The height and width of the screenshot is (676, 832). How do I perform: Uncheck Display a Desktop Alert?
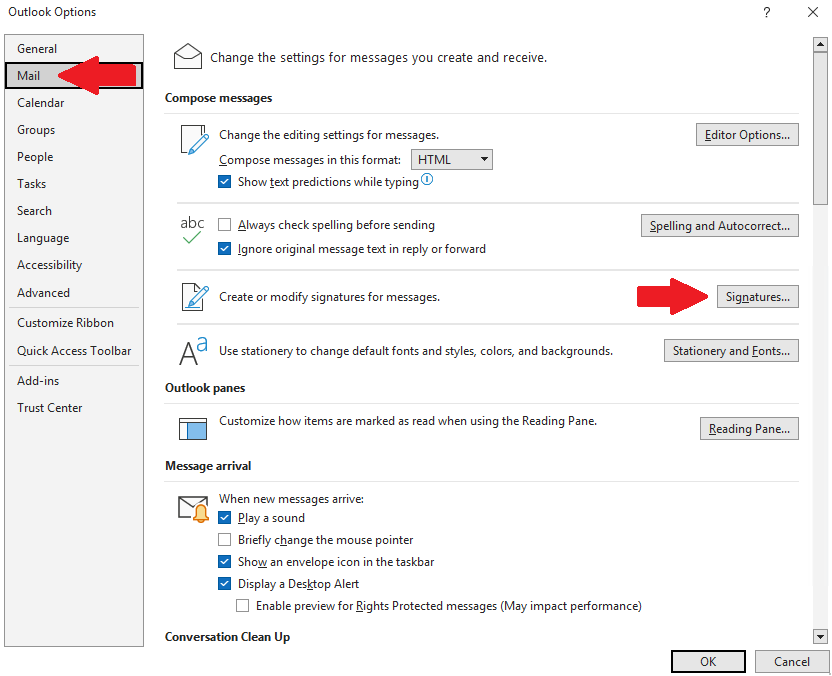coord(224,584)
